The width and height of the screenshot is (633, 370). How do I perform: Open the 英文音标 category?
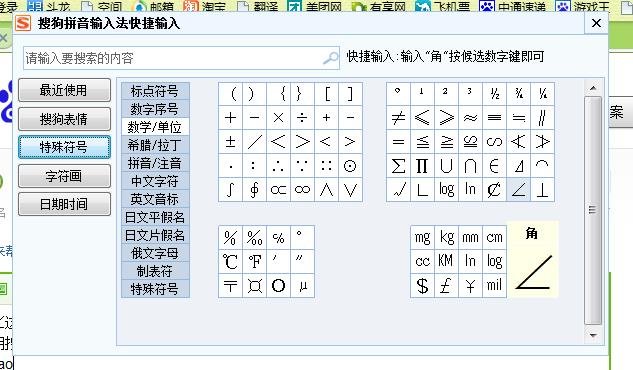point(155,199)
